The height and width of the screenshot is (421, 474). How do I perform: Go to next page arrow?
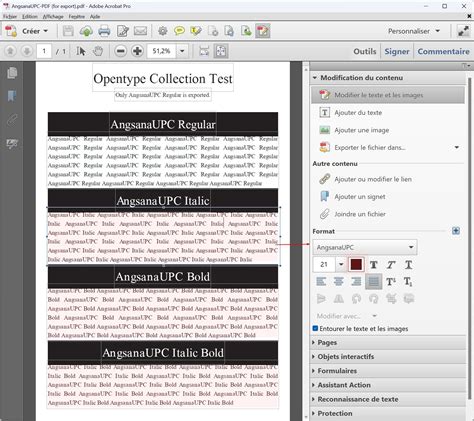tap(27, 51)
